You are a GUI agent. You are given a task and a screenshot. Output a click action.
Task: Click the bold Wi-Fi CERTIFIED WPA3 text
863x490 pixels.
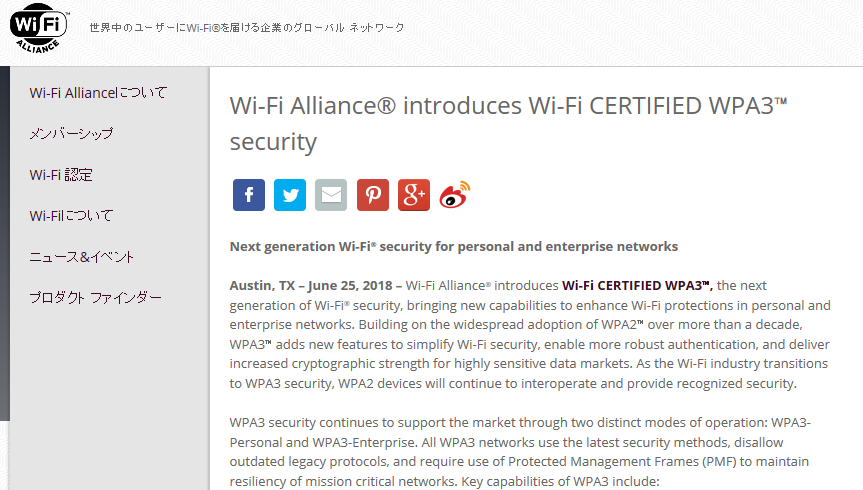point(637,286)
